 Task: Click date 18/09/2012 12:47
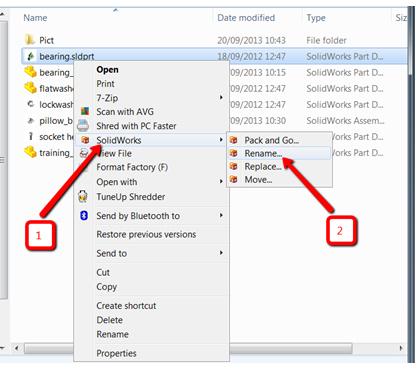[x=251, y=56]
